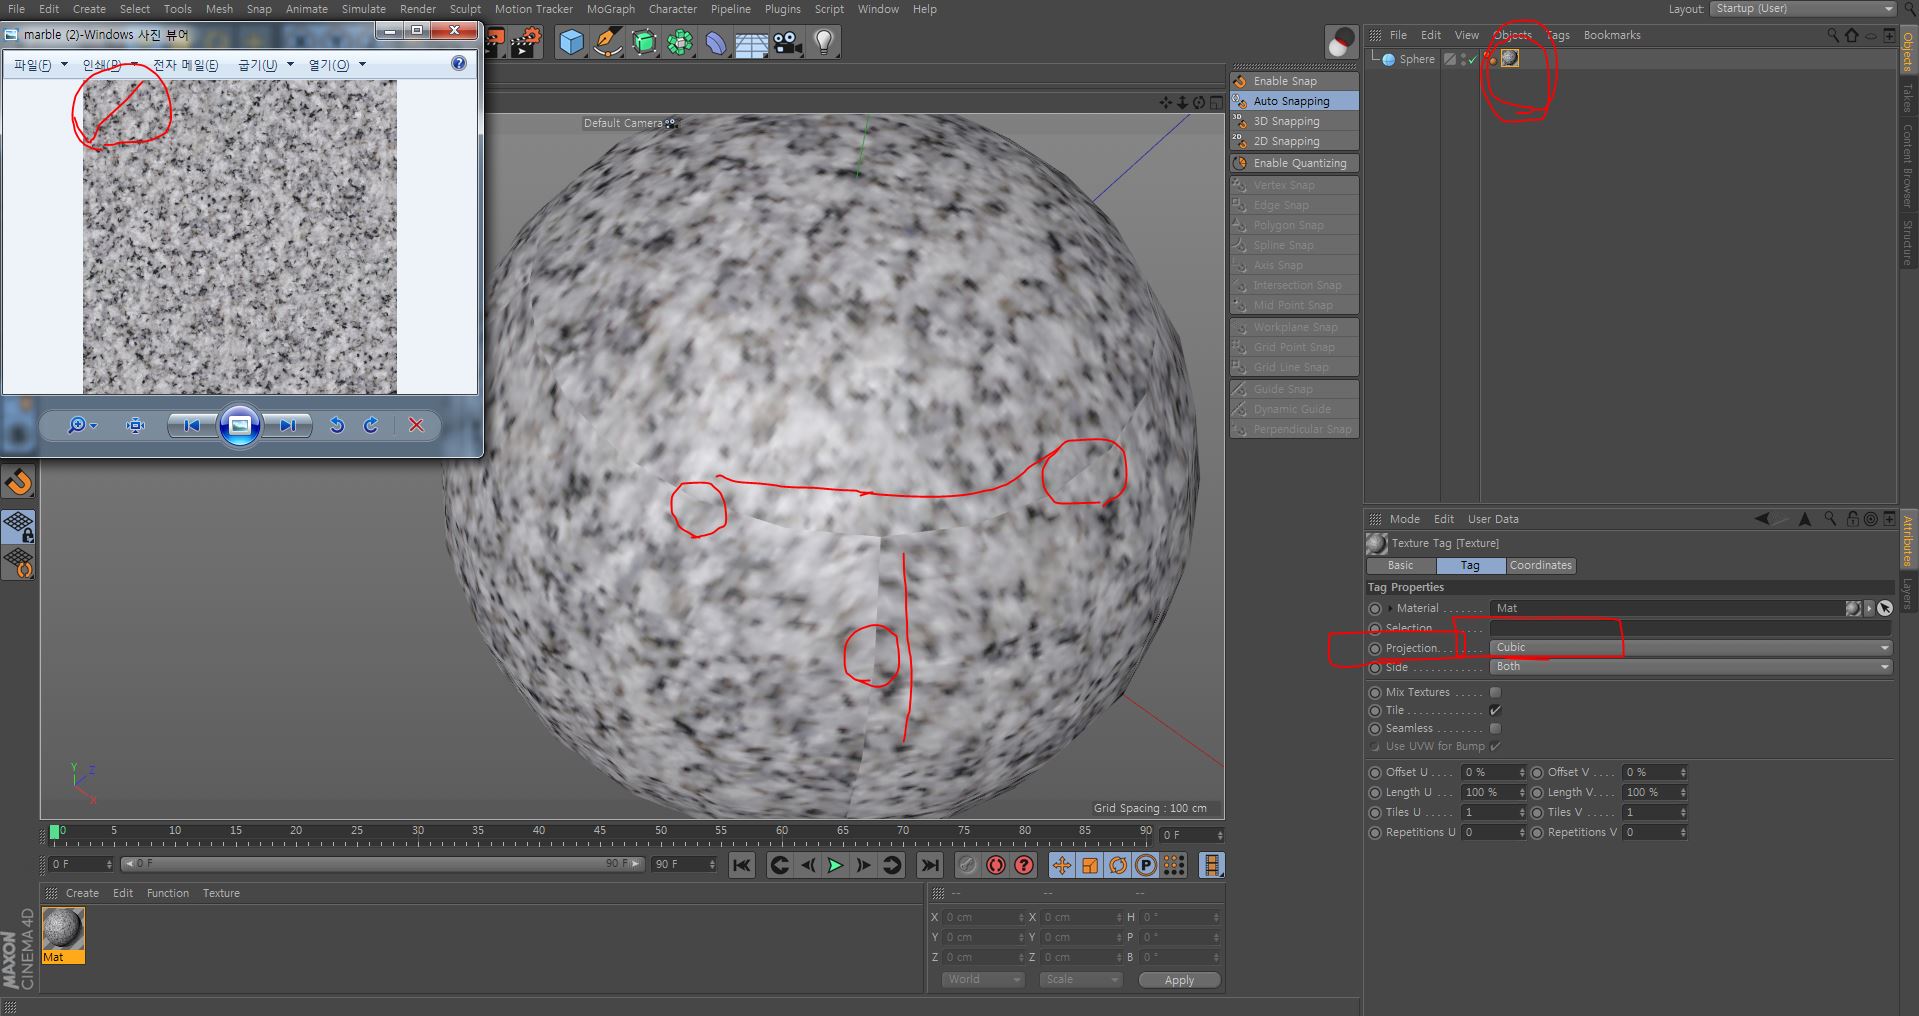The height and width of the screenshot is (1016, 1919).
Task: Open timeline film-strip scheme icon
Action: pos(1211,865)
